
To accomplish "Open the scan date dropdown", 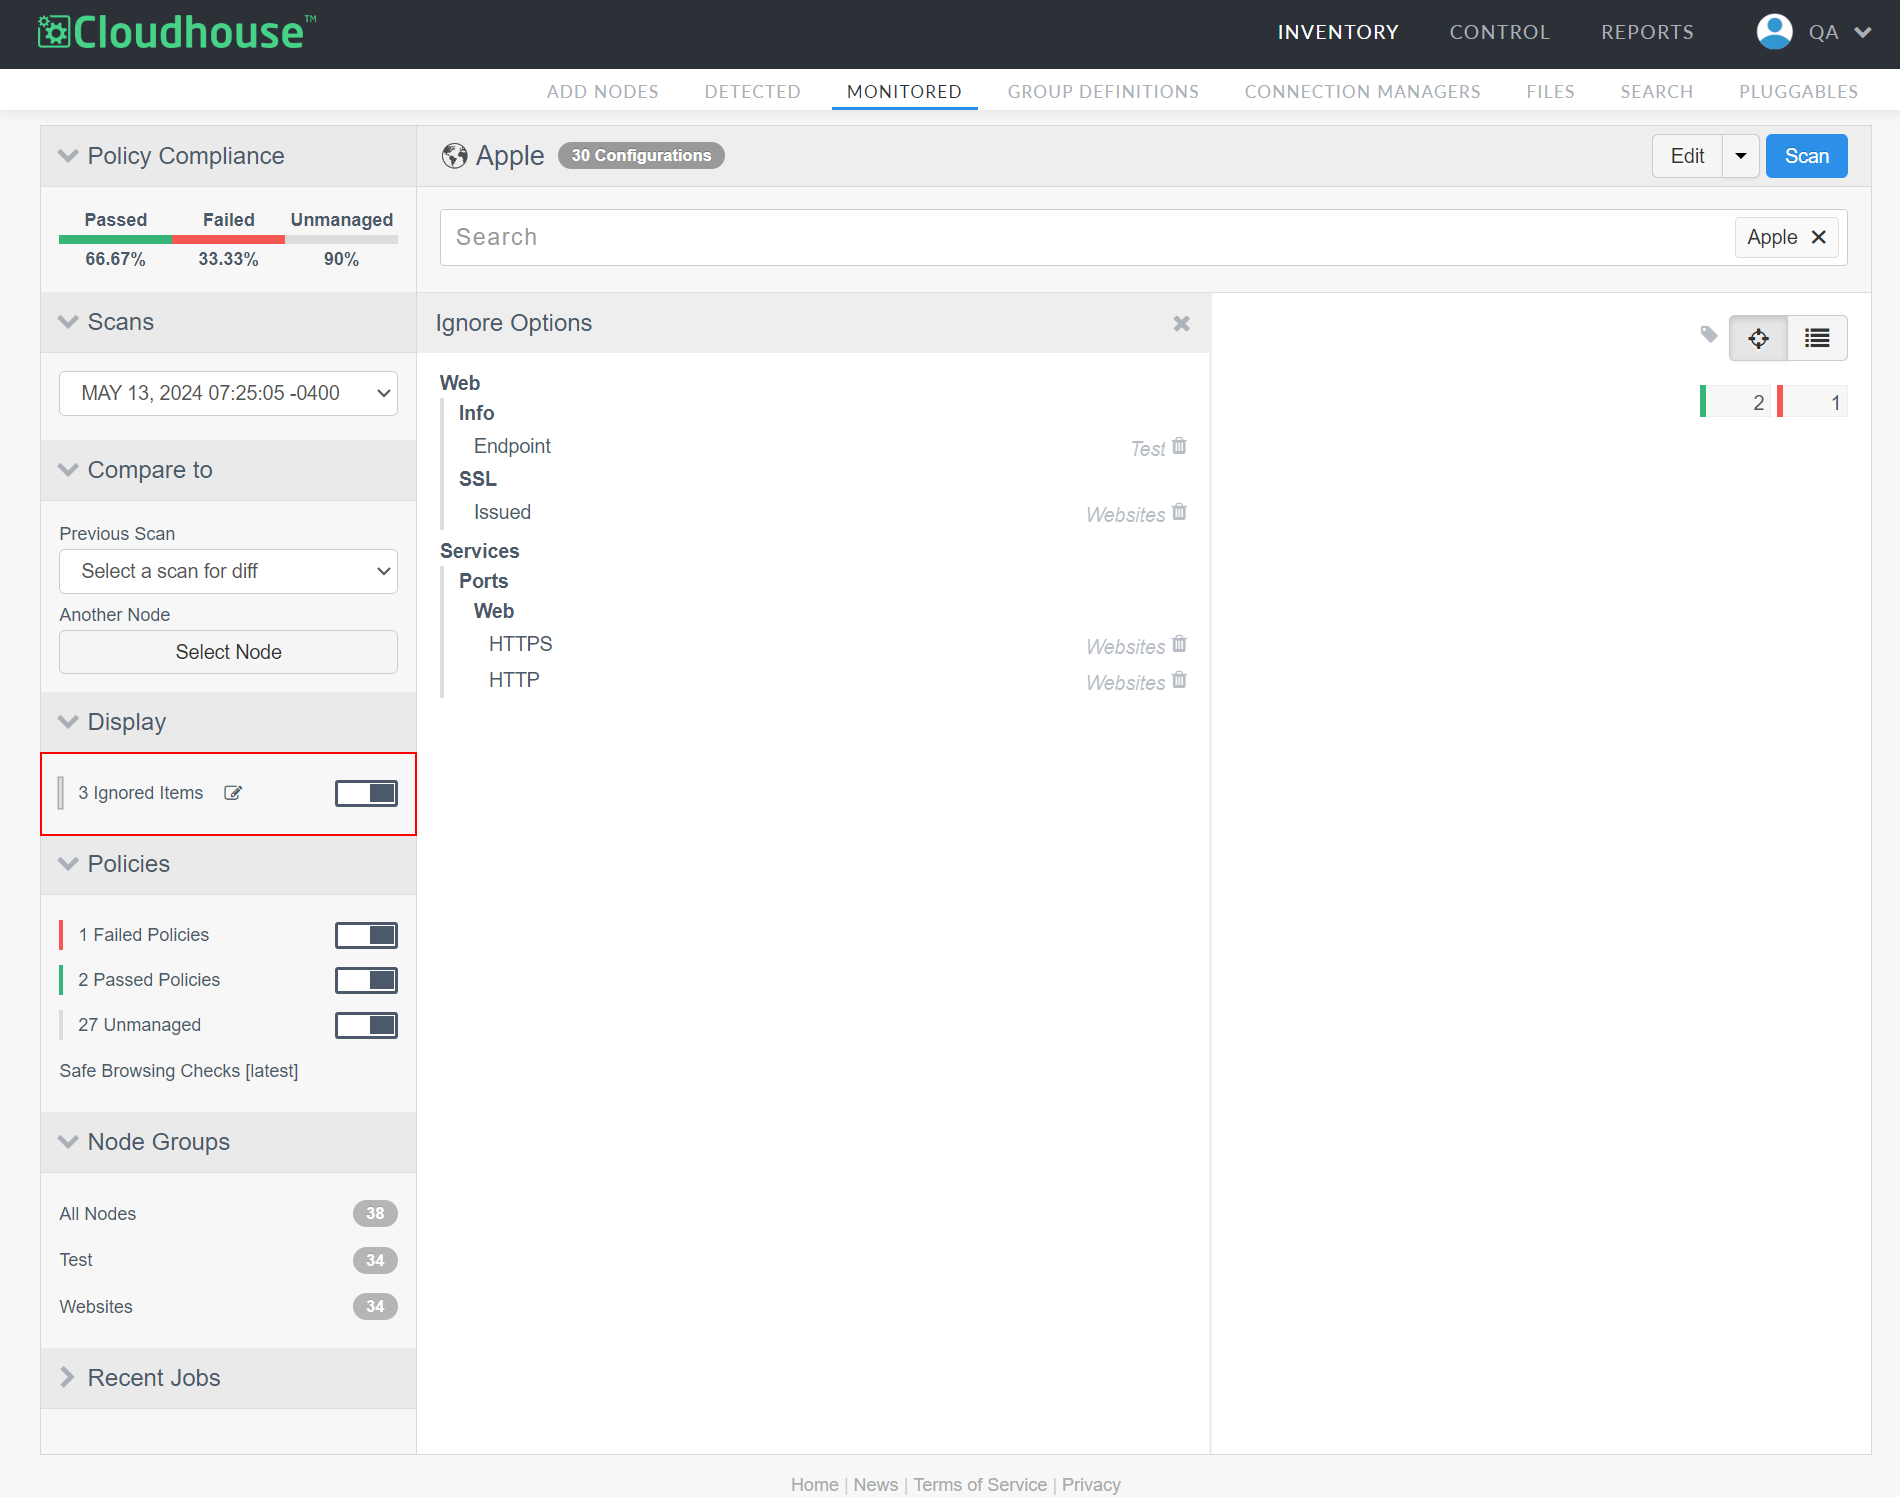I will [x=228, y=393].
